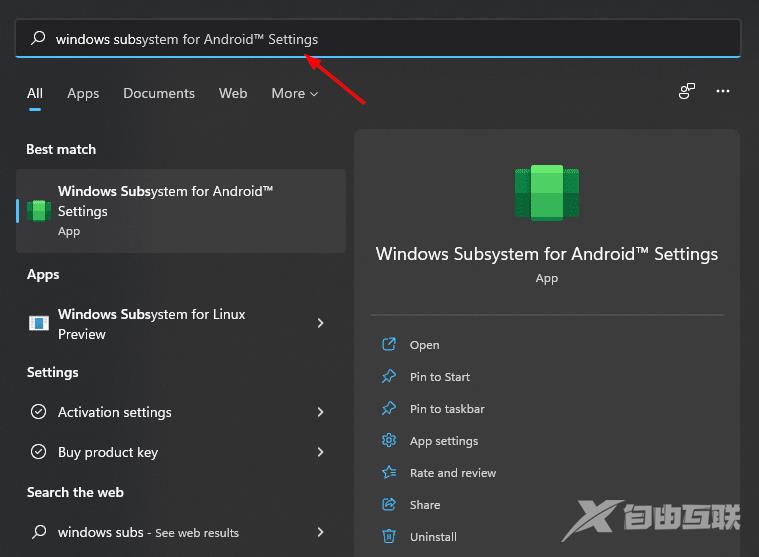Switch to the Apps tab
The height and width of the screenshot is (557, 759).
click(83, 93)
